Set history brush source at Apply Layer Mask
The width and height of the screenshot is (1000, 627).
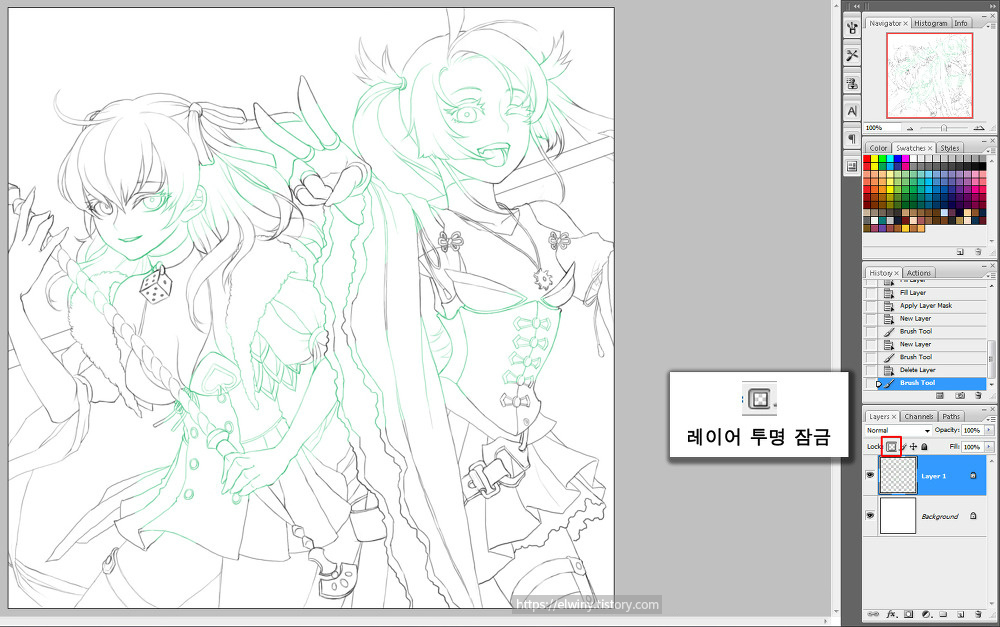click(871, 306)
